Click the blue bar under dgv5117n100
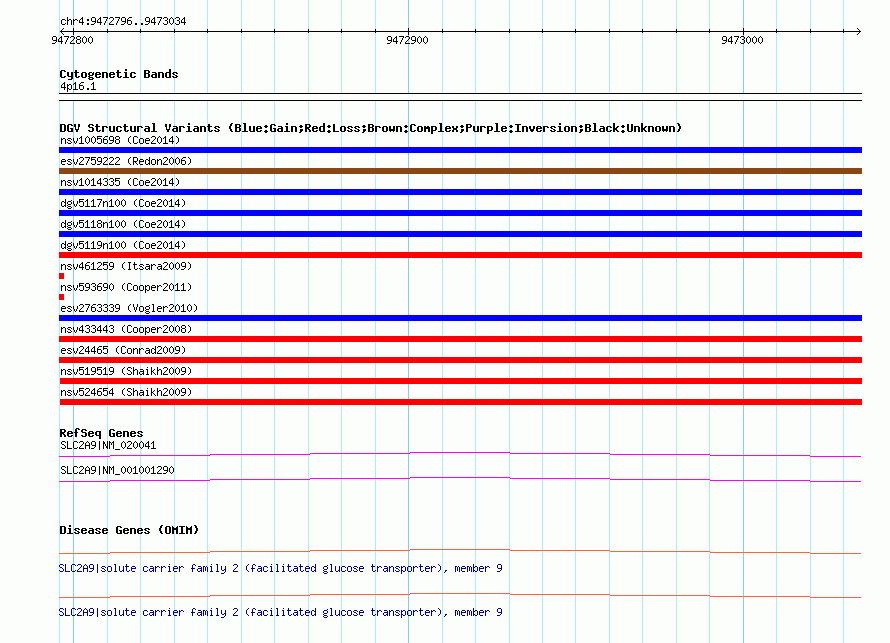The width and height of the screenshot is (890, 643). click(460, 213)
